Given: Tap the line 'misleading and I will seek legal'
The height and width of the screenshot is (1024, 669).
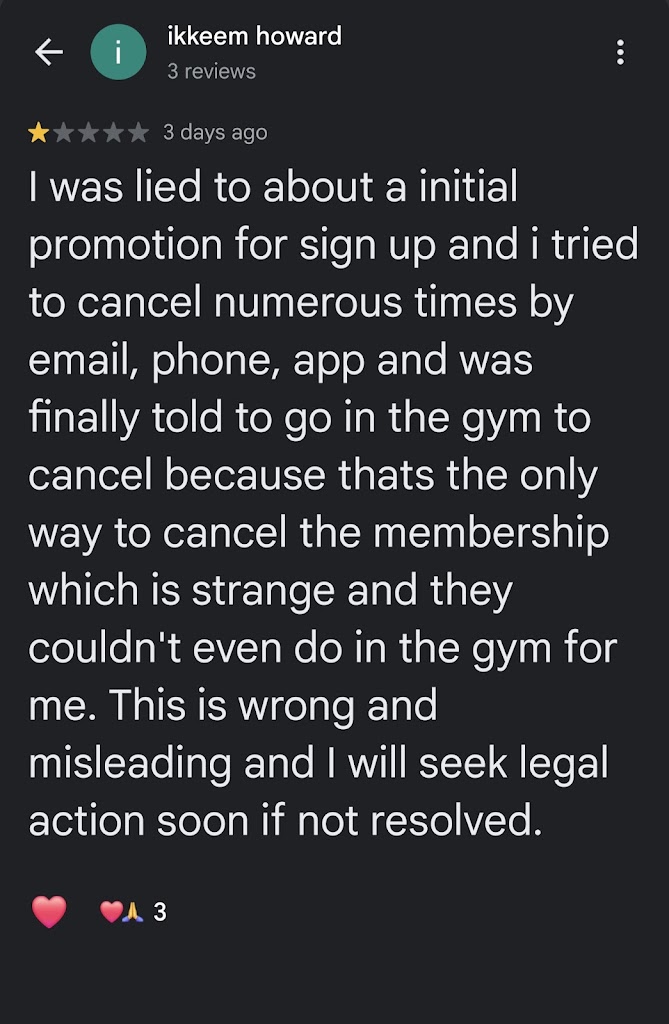Looking at the screenshot, I should [318, 763].
